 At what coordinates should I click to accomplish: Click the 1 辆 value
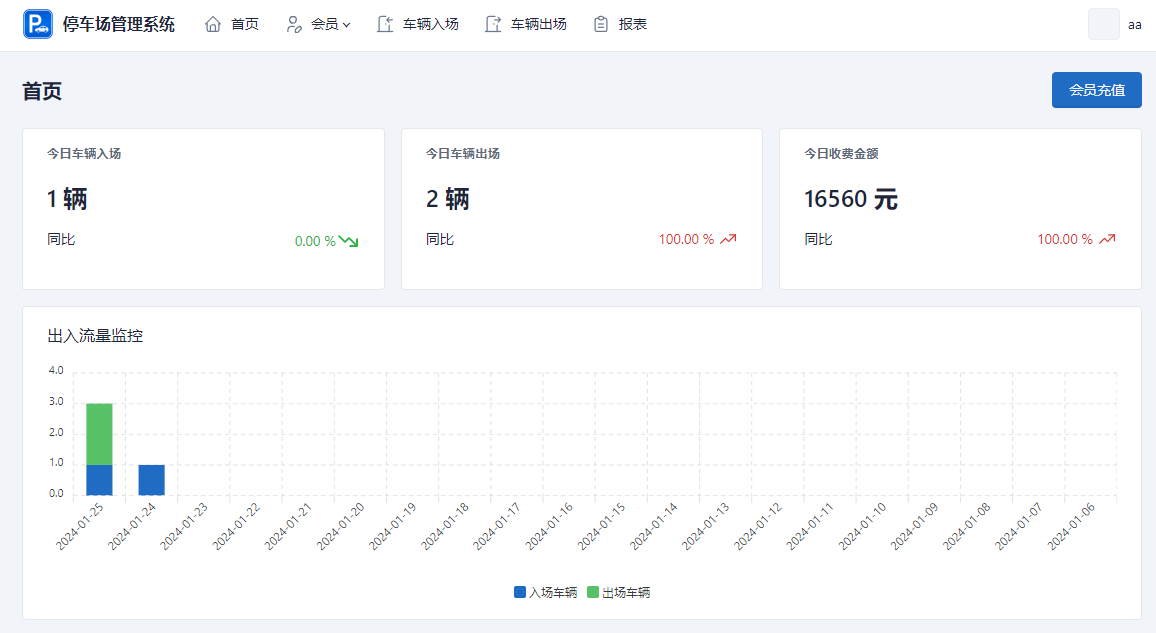67,199
